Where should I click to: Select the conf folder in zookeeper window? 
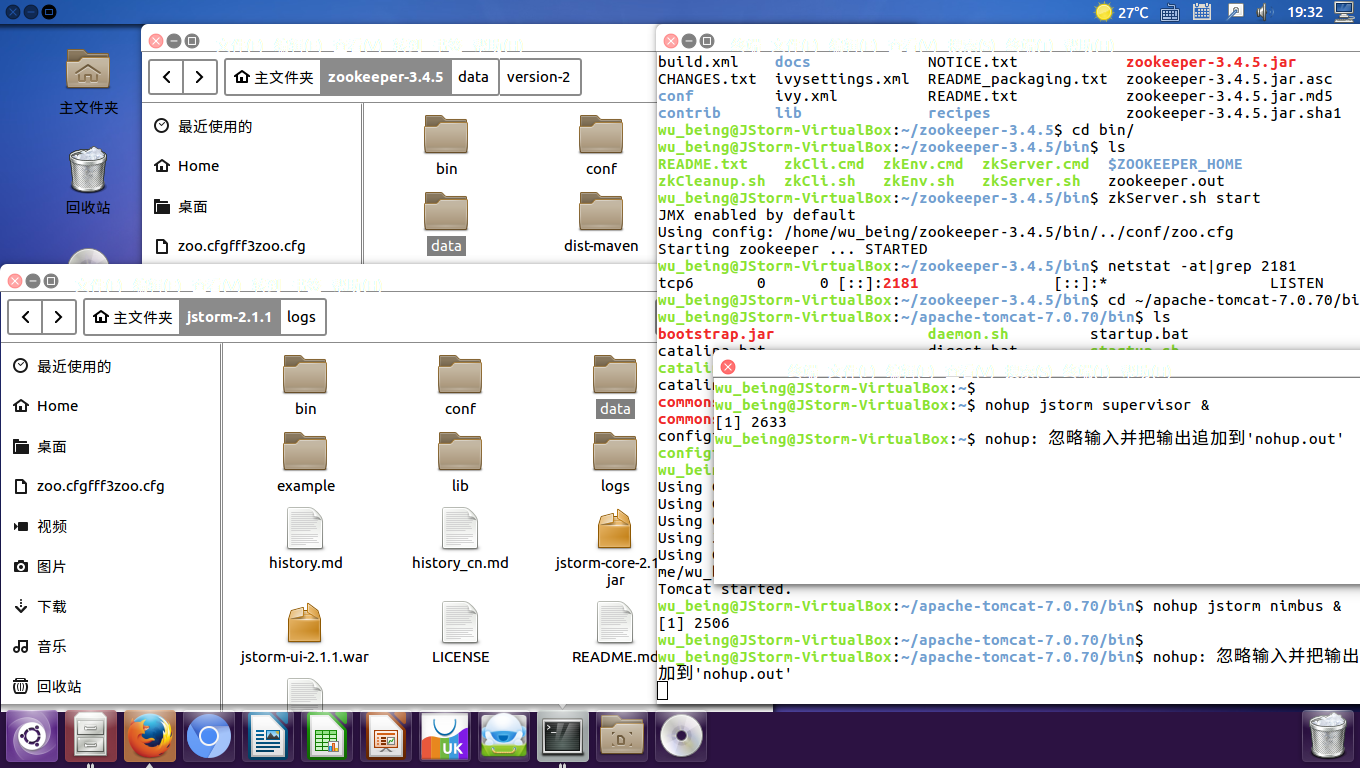(601, 146)
